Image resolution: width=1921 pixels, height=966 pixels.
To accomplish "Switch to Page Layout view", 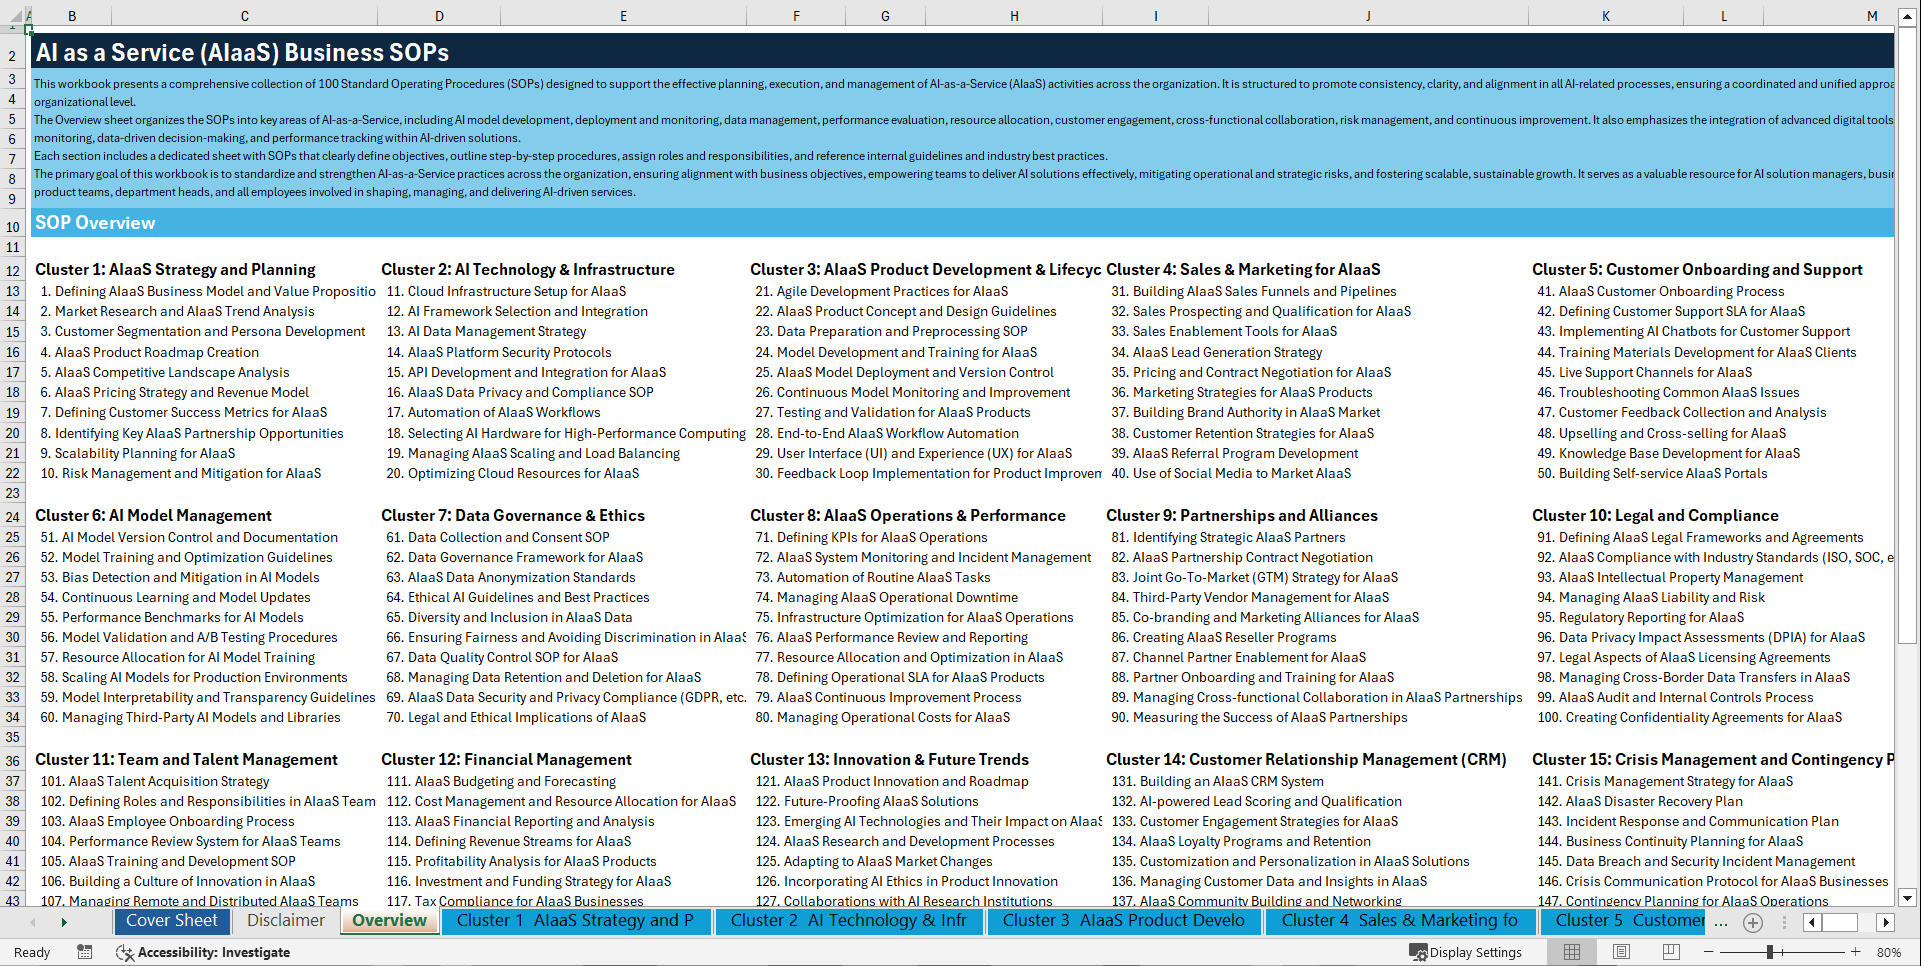I will (1621, 952).
